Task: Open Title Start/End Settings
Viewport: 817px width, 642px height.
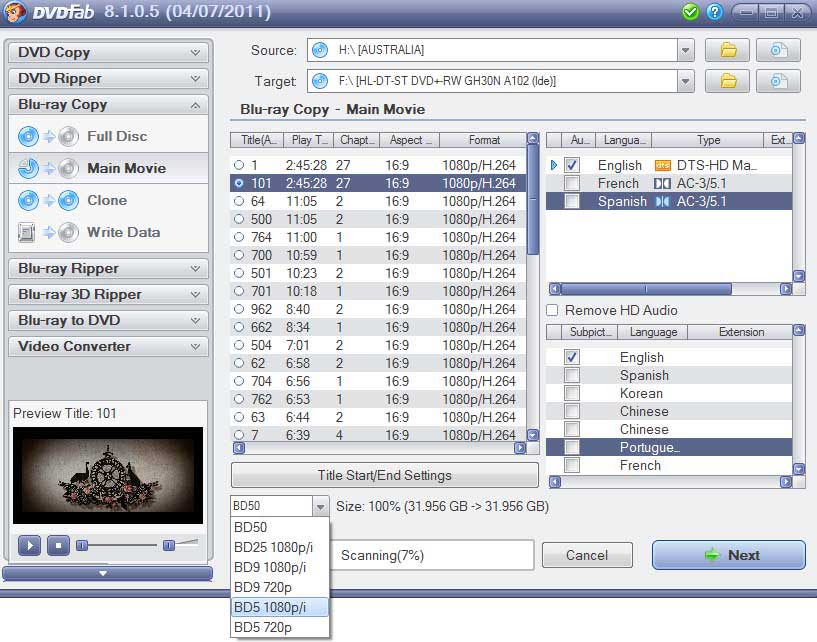Action: point(385,475)
